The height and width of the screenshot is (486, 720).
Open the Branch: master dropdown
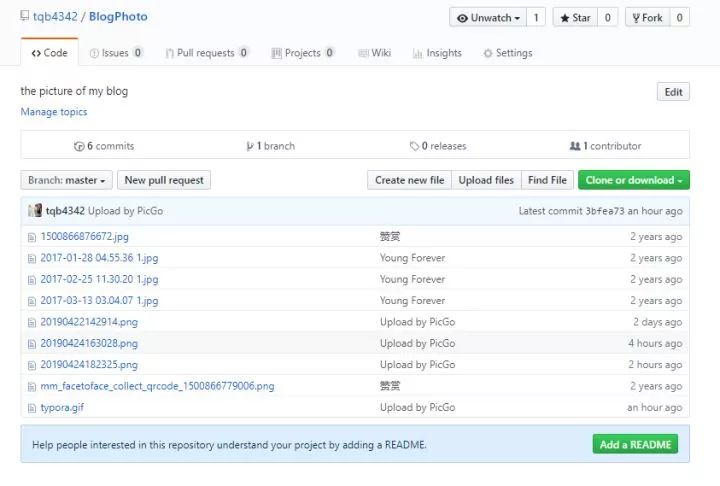(x=67, y=180)
